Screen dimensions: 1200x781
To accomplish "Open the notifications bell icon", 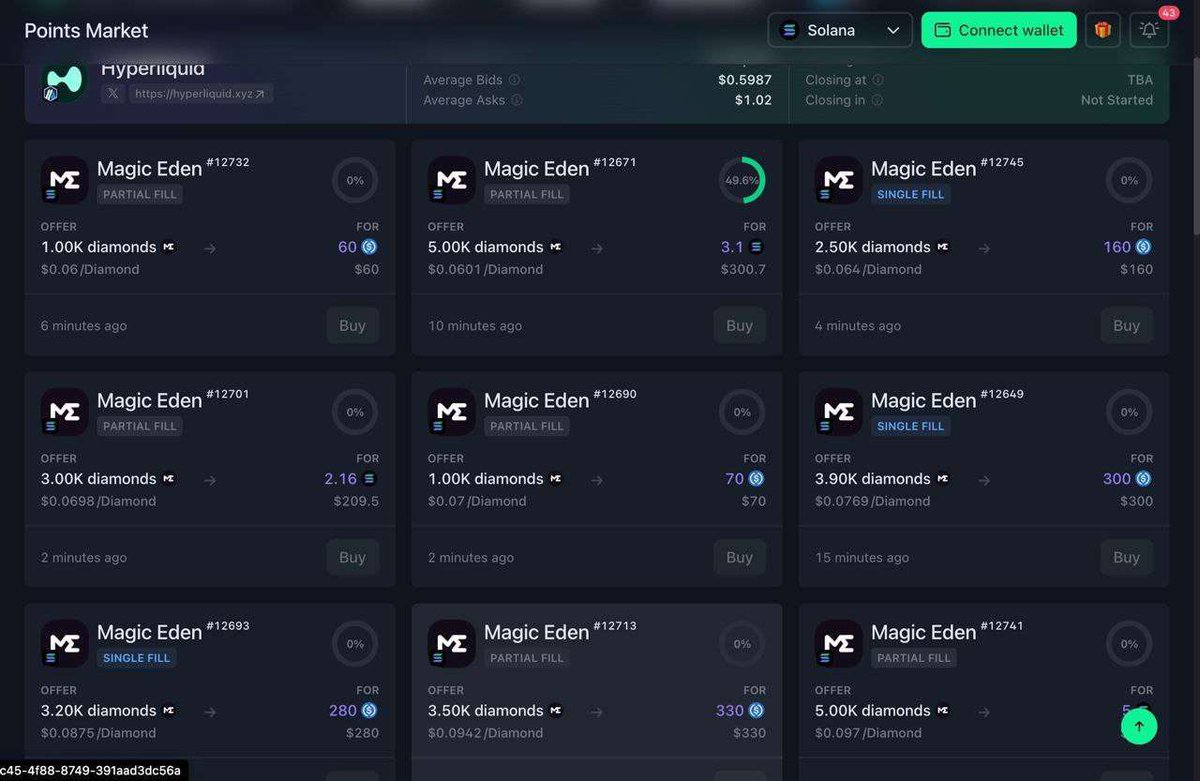I will [x=1149, y=30].
